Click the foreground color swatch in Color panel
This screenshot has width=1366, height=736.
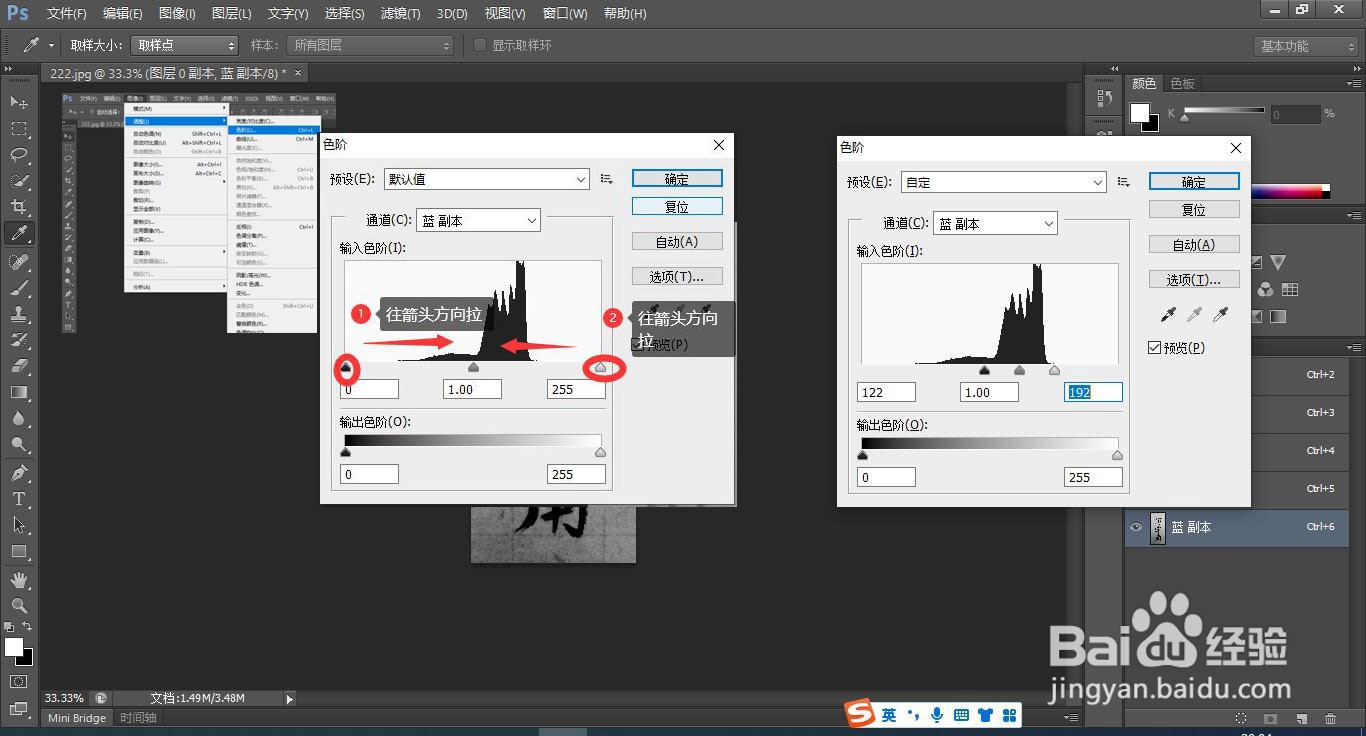click(1140, 112)
